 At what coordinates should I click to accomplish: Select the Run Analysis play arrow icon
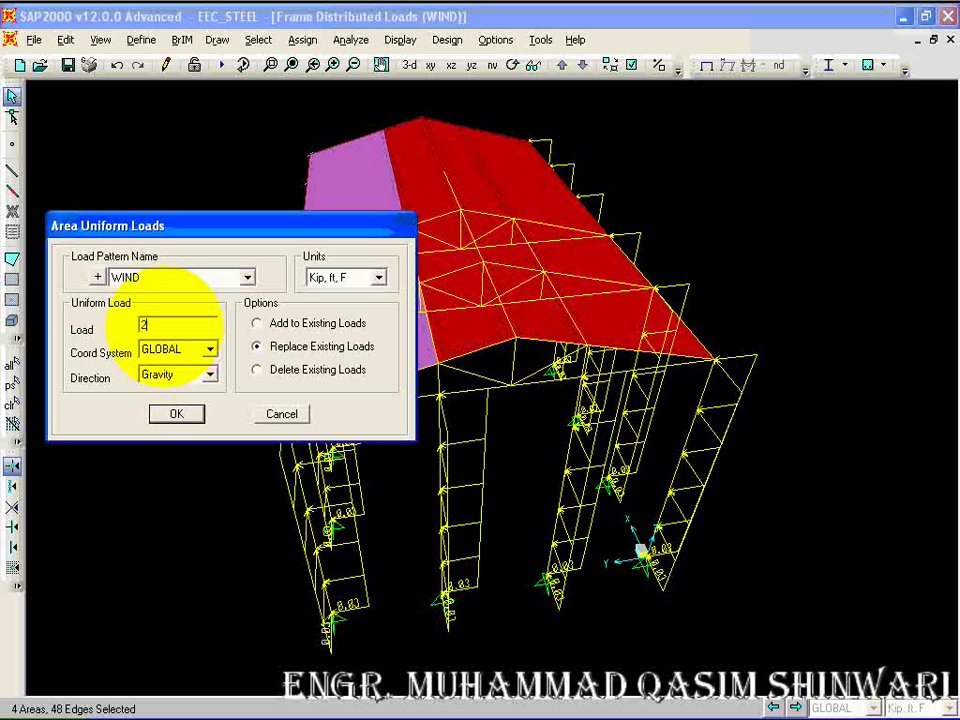tap(222, 64)
